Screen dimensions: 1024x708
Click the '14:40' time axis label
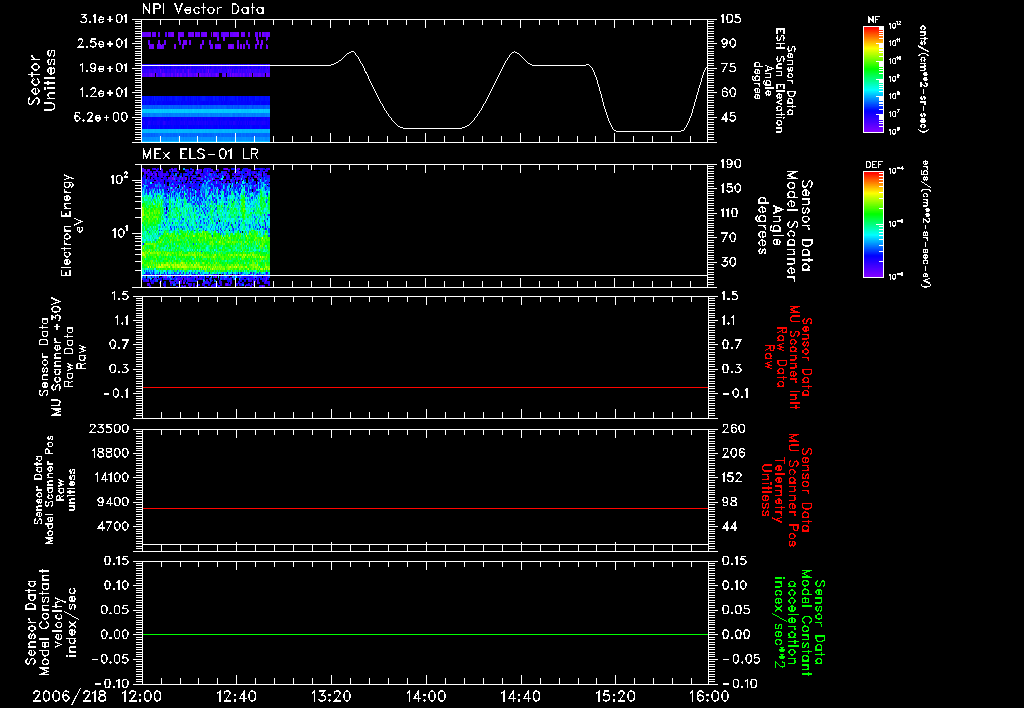tap(520, 697)
